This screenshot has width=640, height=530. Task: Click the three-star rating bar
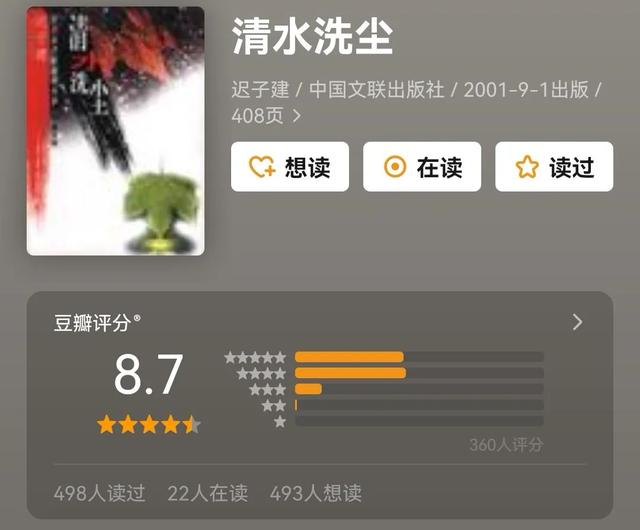[x=419, y=389]
